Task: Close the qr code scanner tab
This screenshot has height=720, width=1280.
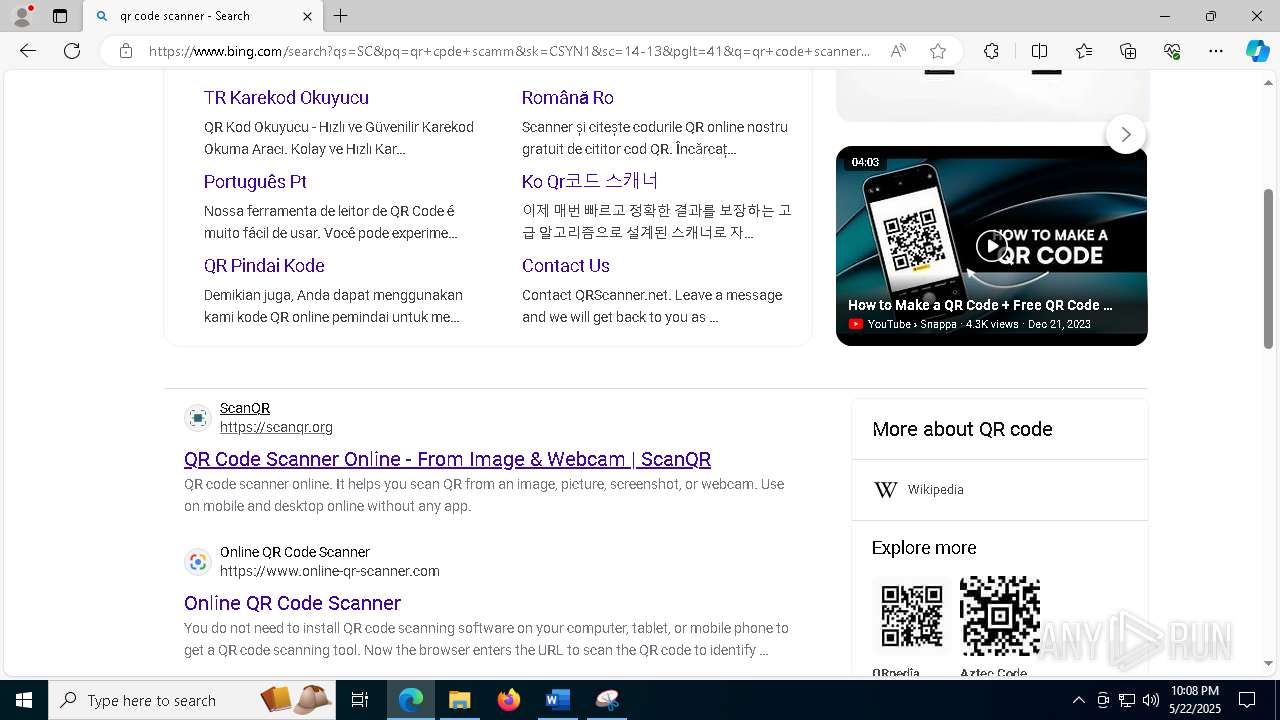Action: tap(307, 16)
